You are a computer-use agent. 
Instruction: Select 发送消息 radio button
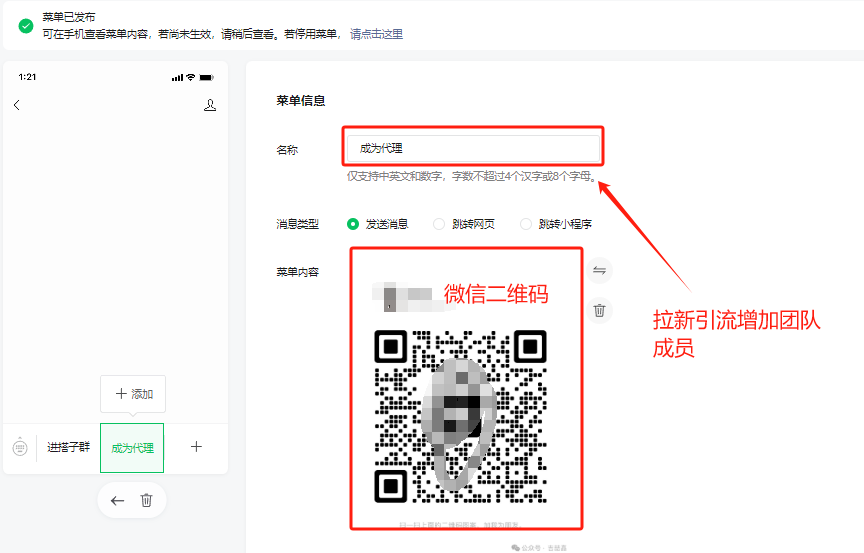point(353,224)
